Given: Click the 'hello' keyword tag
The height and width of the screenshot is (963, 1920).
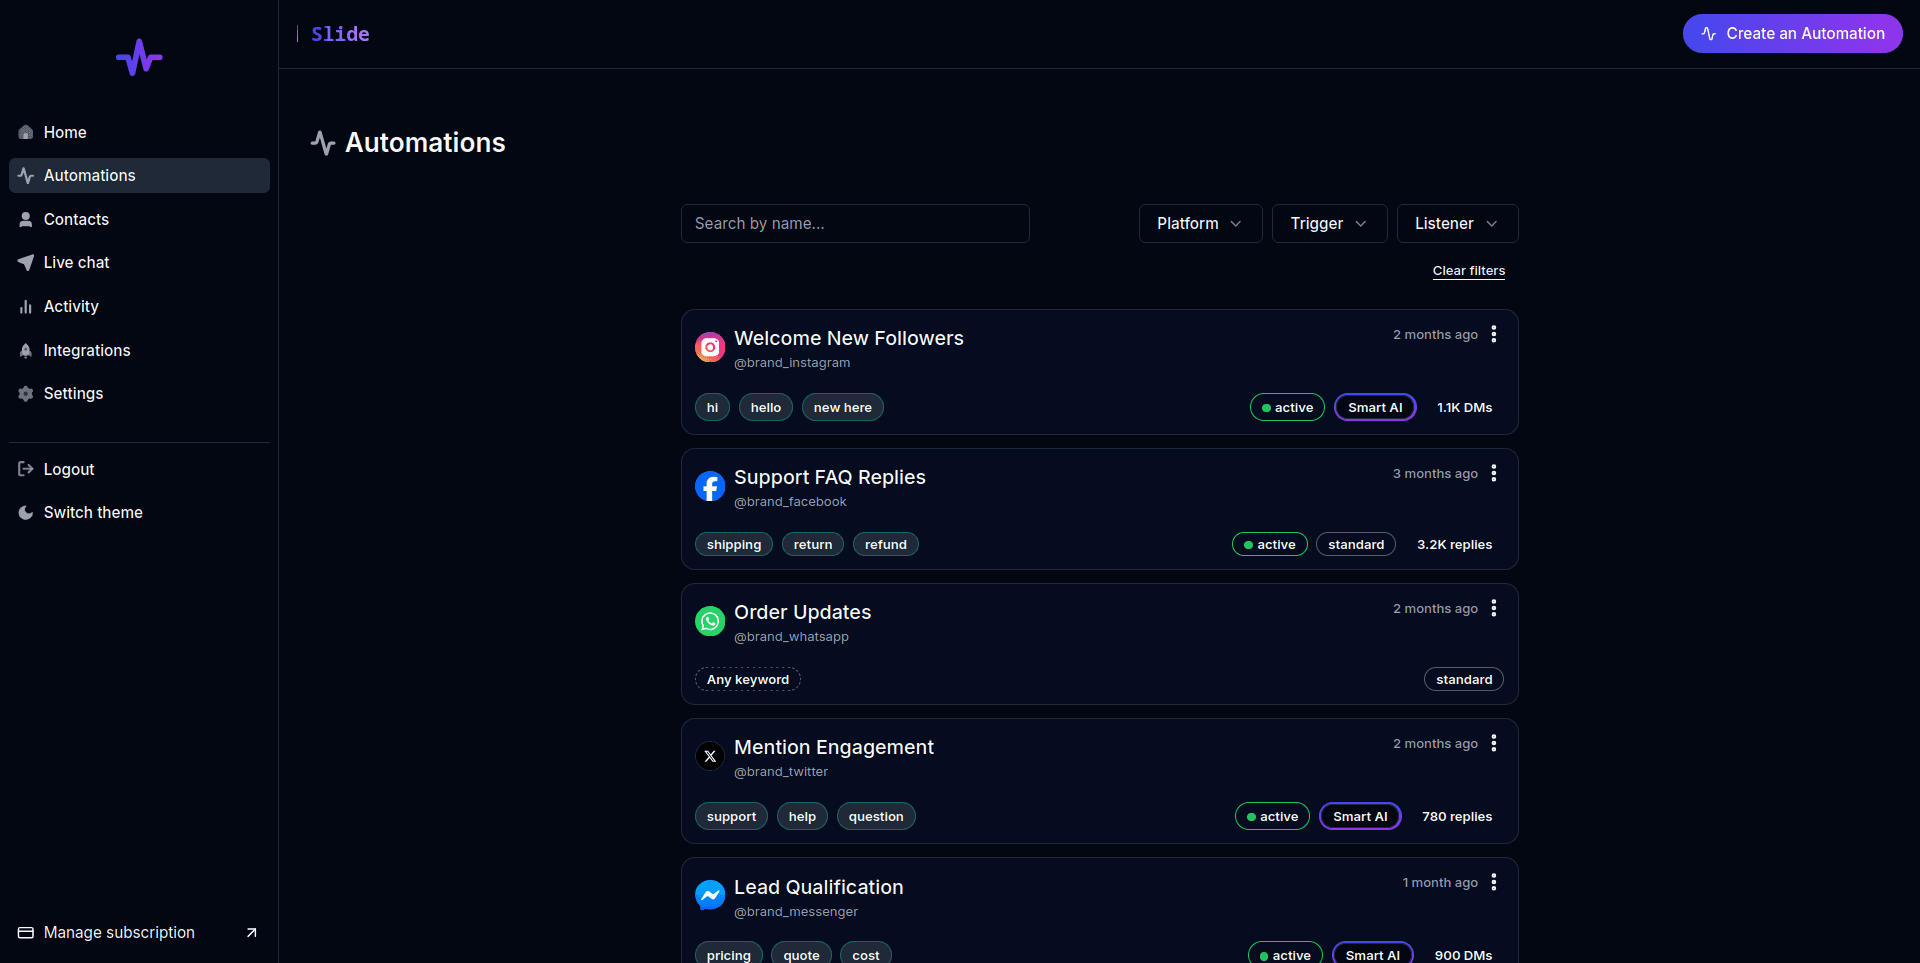Looking at the screenshot, I should coord(766,407).
